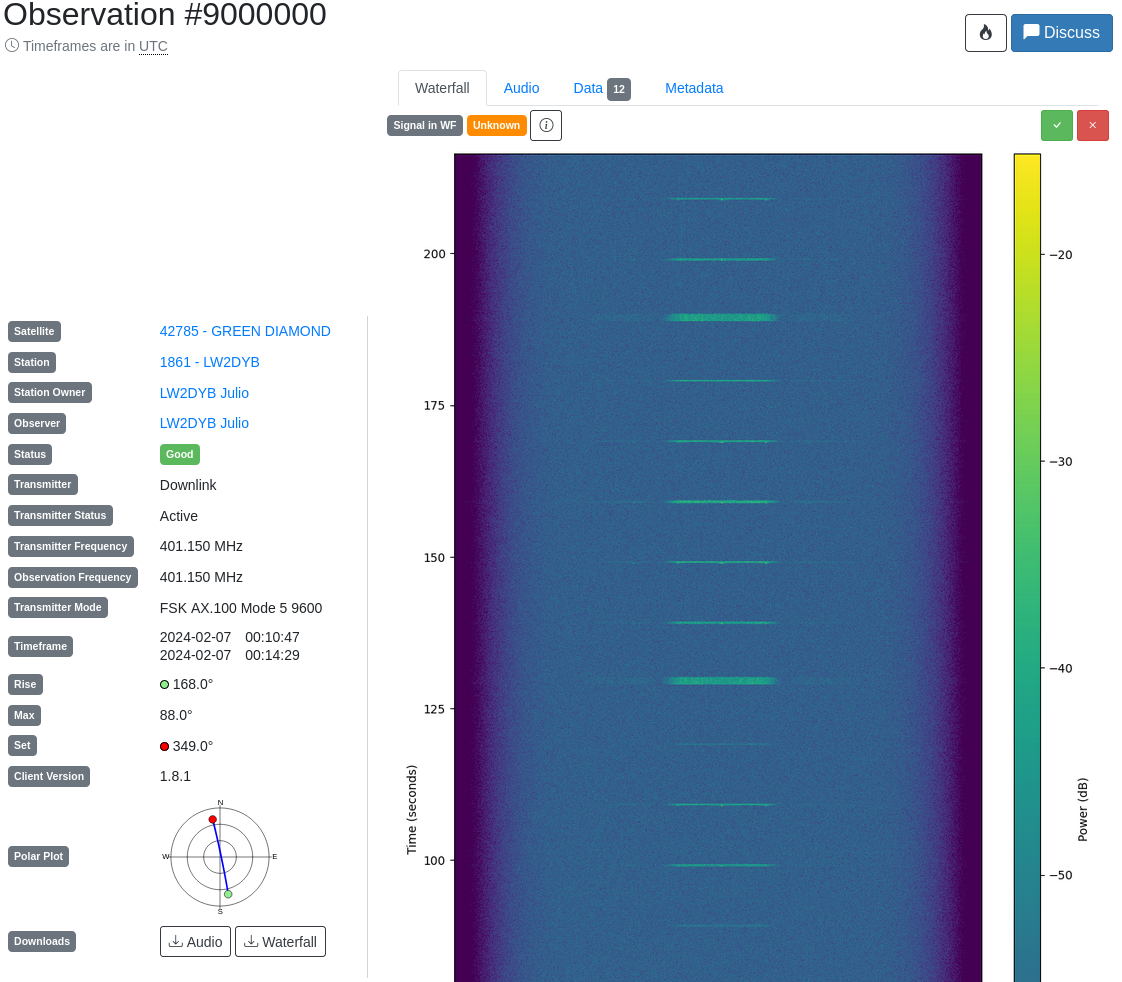Viewport: 1122px width, 982px height.
Task: Click the download icon on the Waterfall button
Action: click(x=250, y=941)
